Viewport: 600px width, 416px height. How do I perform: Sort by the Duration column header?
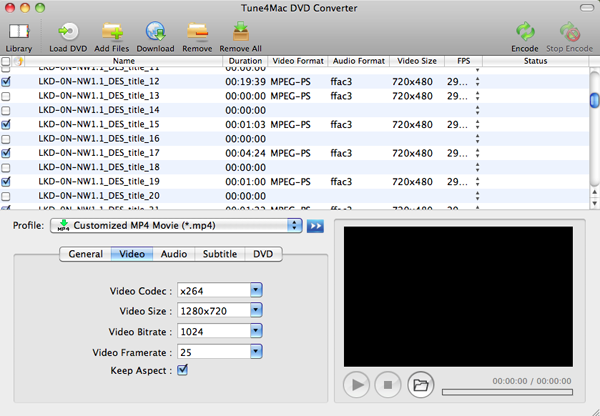[245, 61]
